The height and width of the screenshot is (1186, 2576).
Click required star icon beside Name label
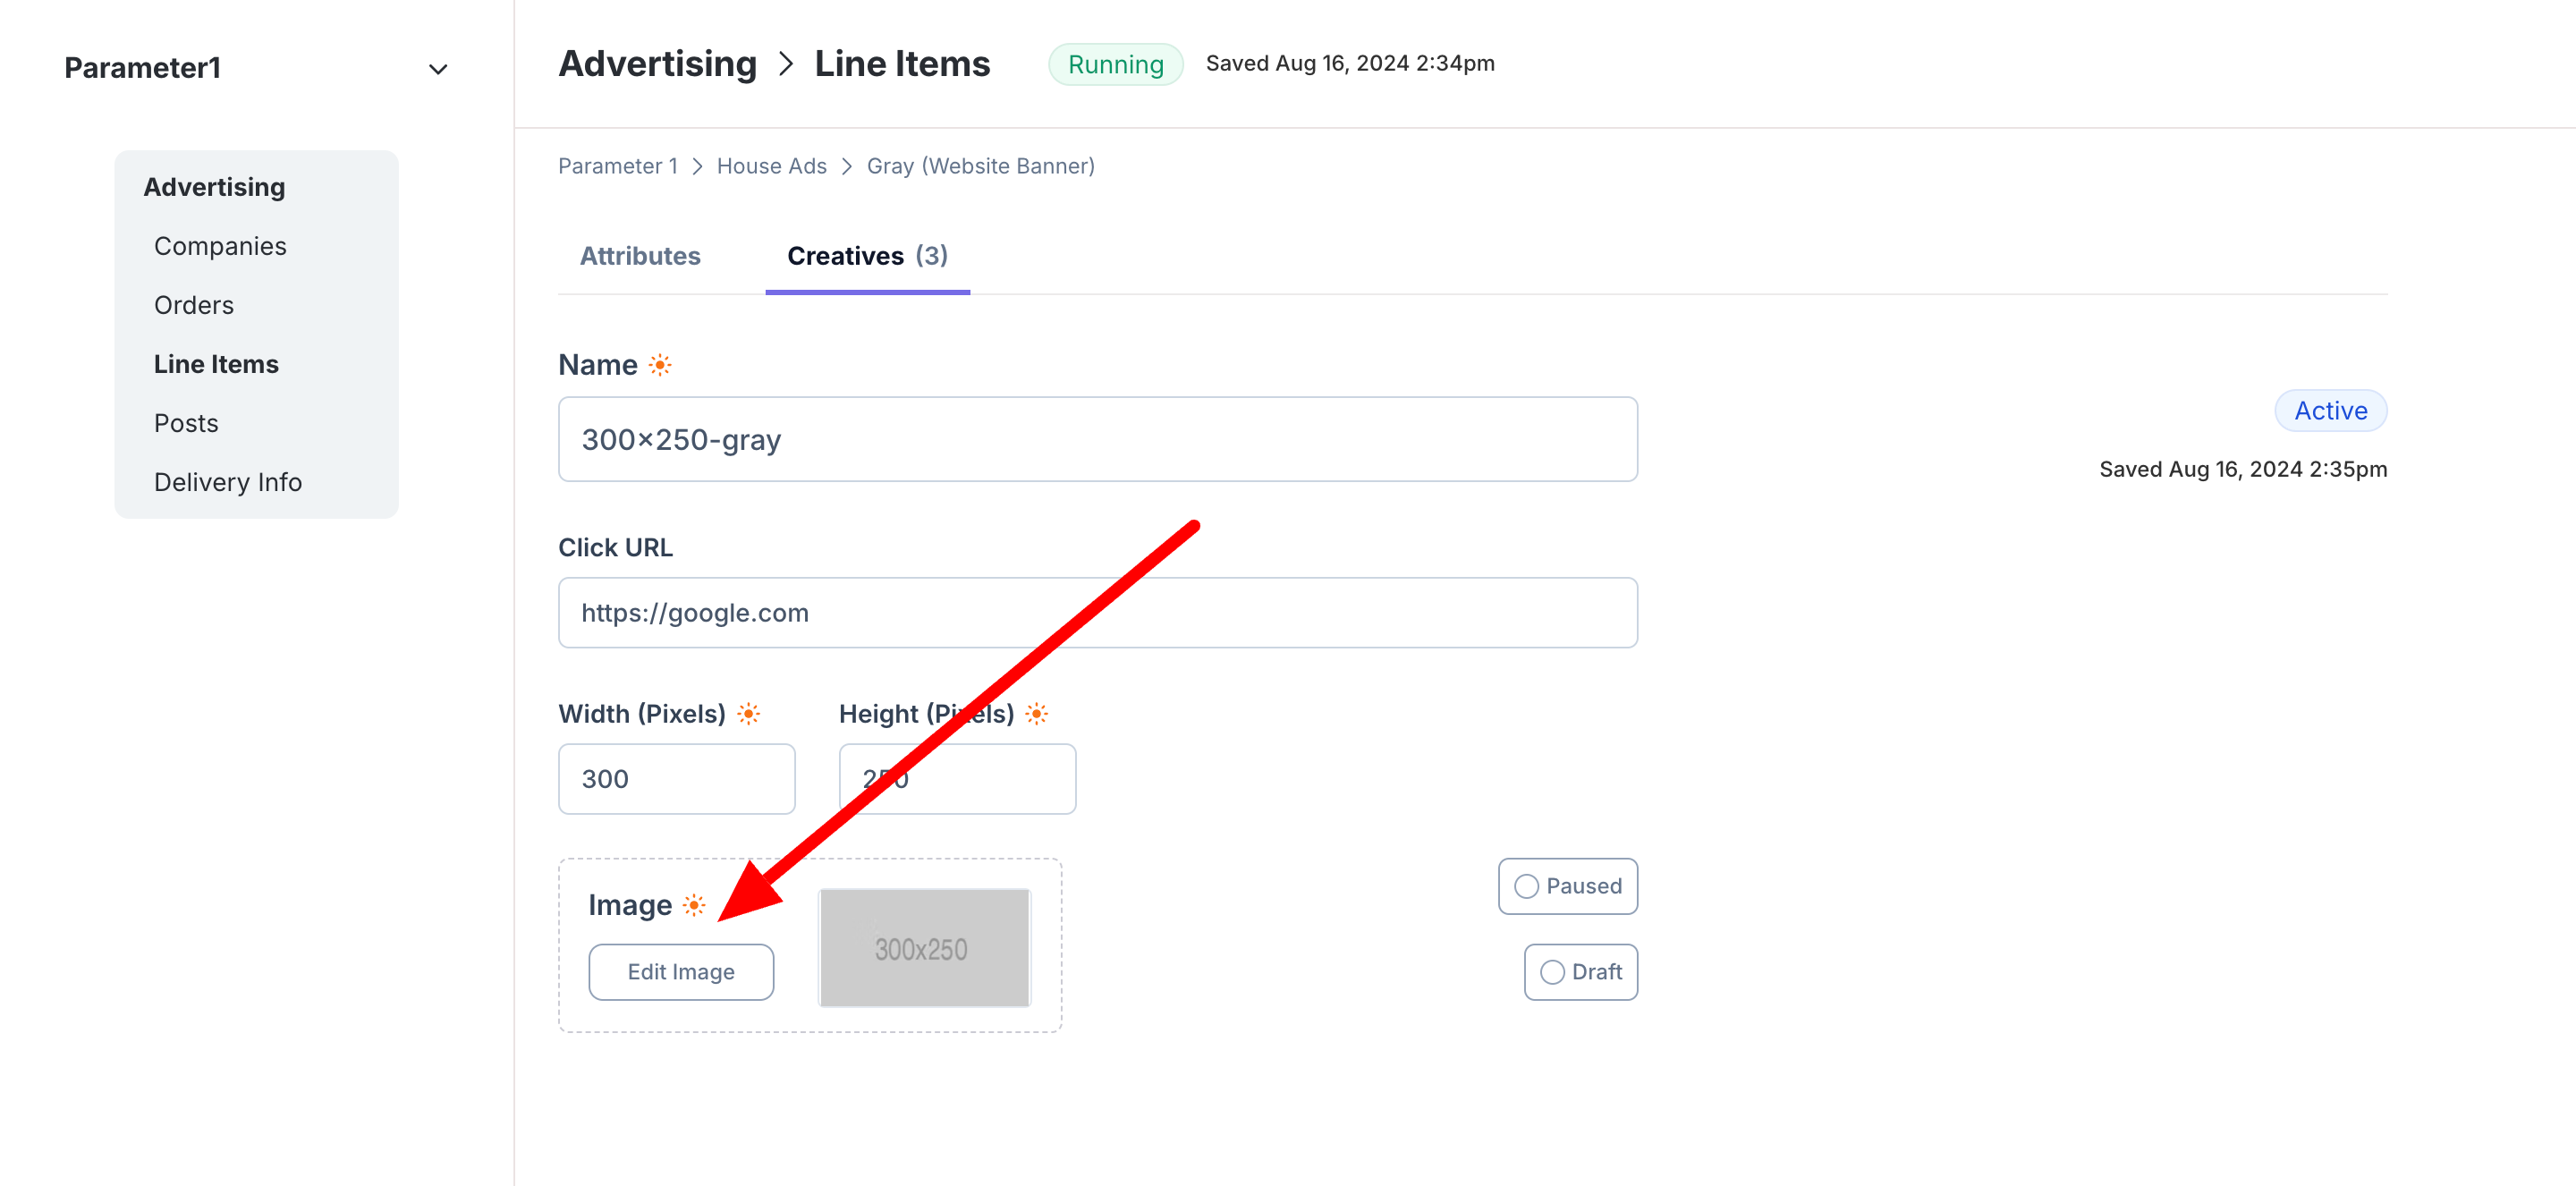(660, 365)
